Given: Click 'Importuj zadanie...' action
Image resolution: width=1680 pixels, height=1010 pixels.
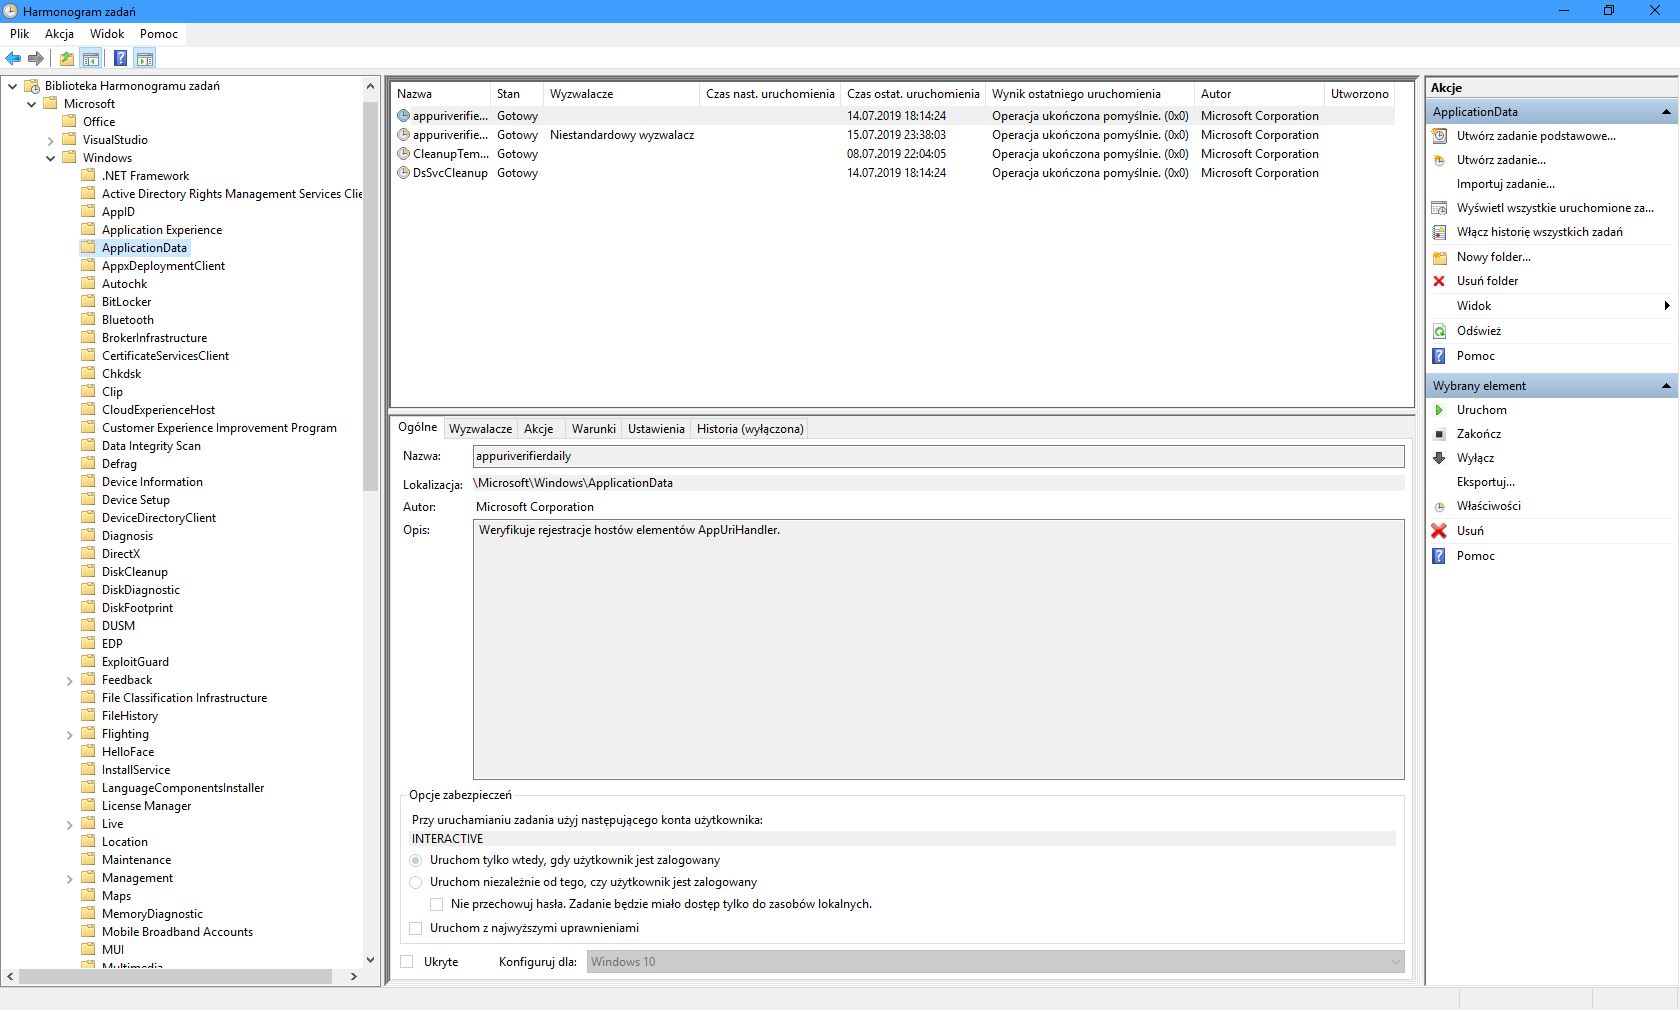Looking at the screenshot, I should point(1505,184).
